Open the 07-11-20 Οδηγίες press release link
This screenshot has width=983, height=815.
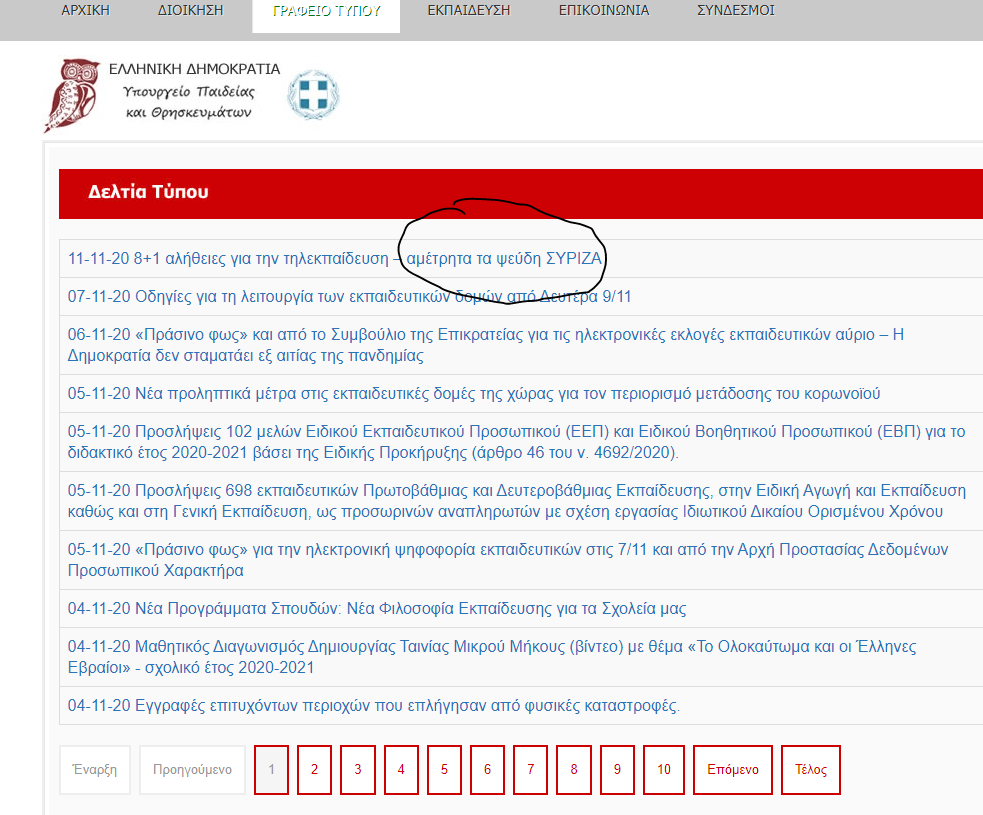click(349, 297)
